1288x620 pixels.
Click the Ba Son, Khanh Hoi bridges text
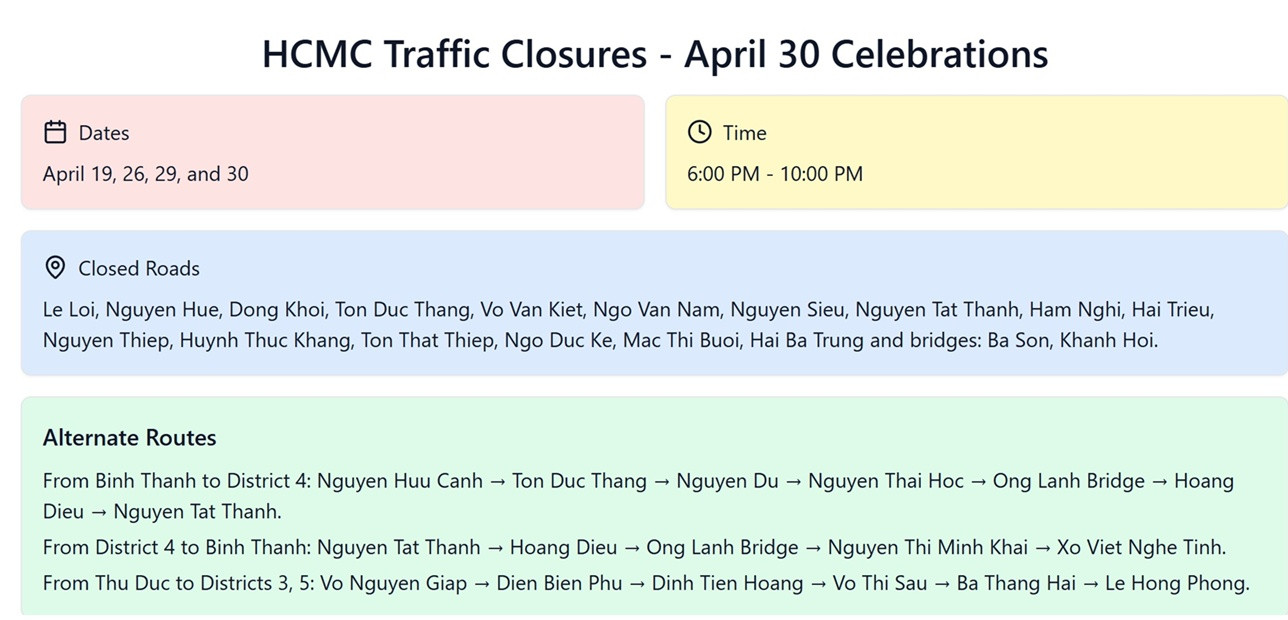[x=1072, y=340]
